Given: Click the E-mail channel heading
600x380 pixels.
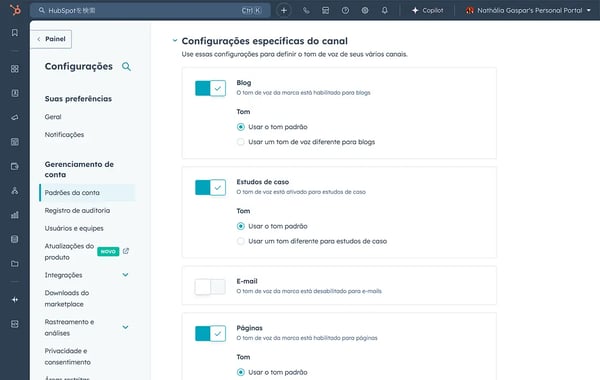Looking at the screenshot, I should pyautogui.click(x=247, y=281).
